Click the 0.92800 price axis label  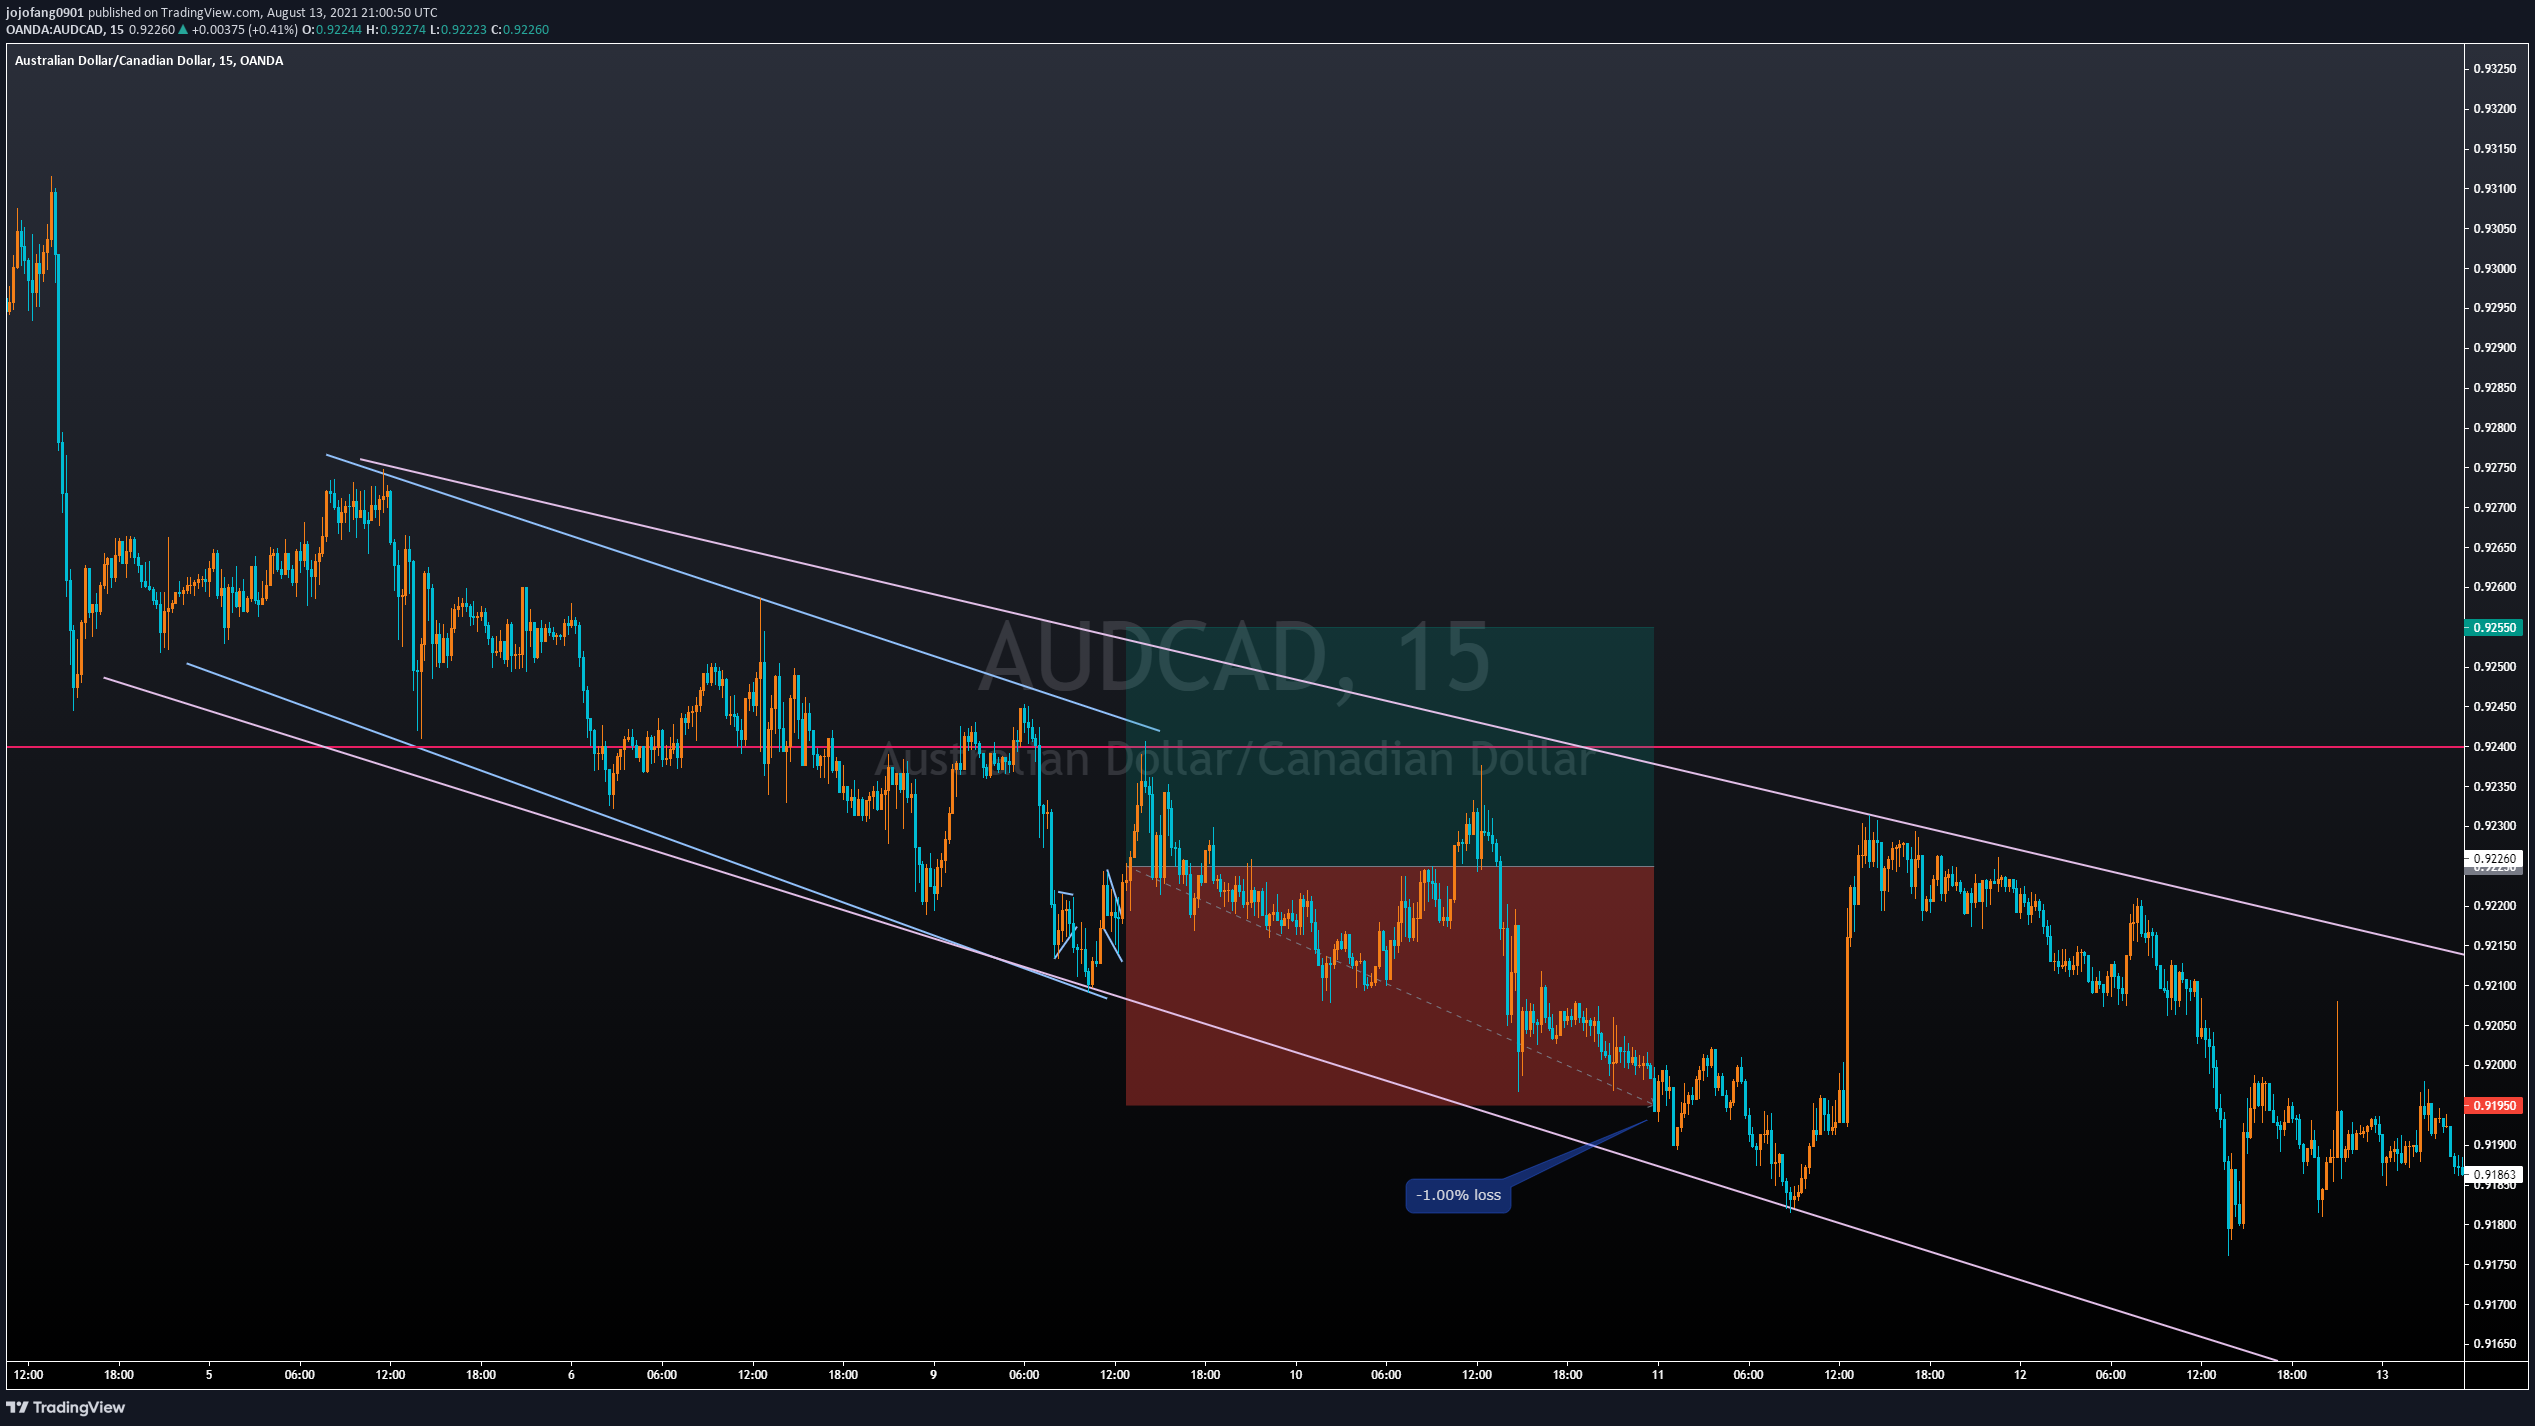click(x=2494, y=428)
